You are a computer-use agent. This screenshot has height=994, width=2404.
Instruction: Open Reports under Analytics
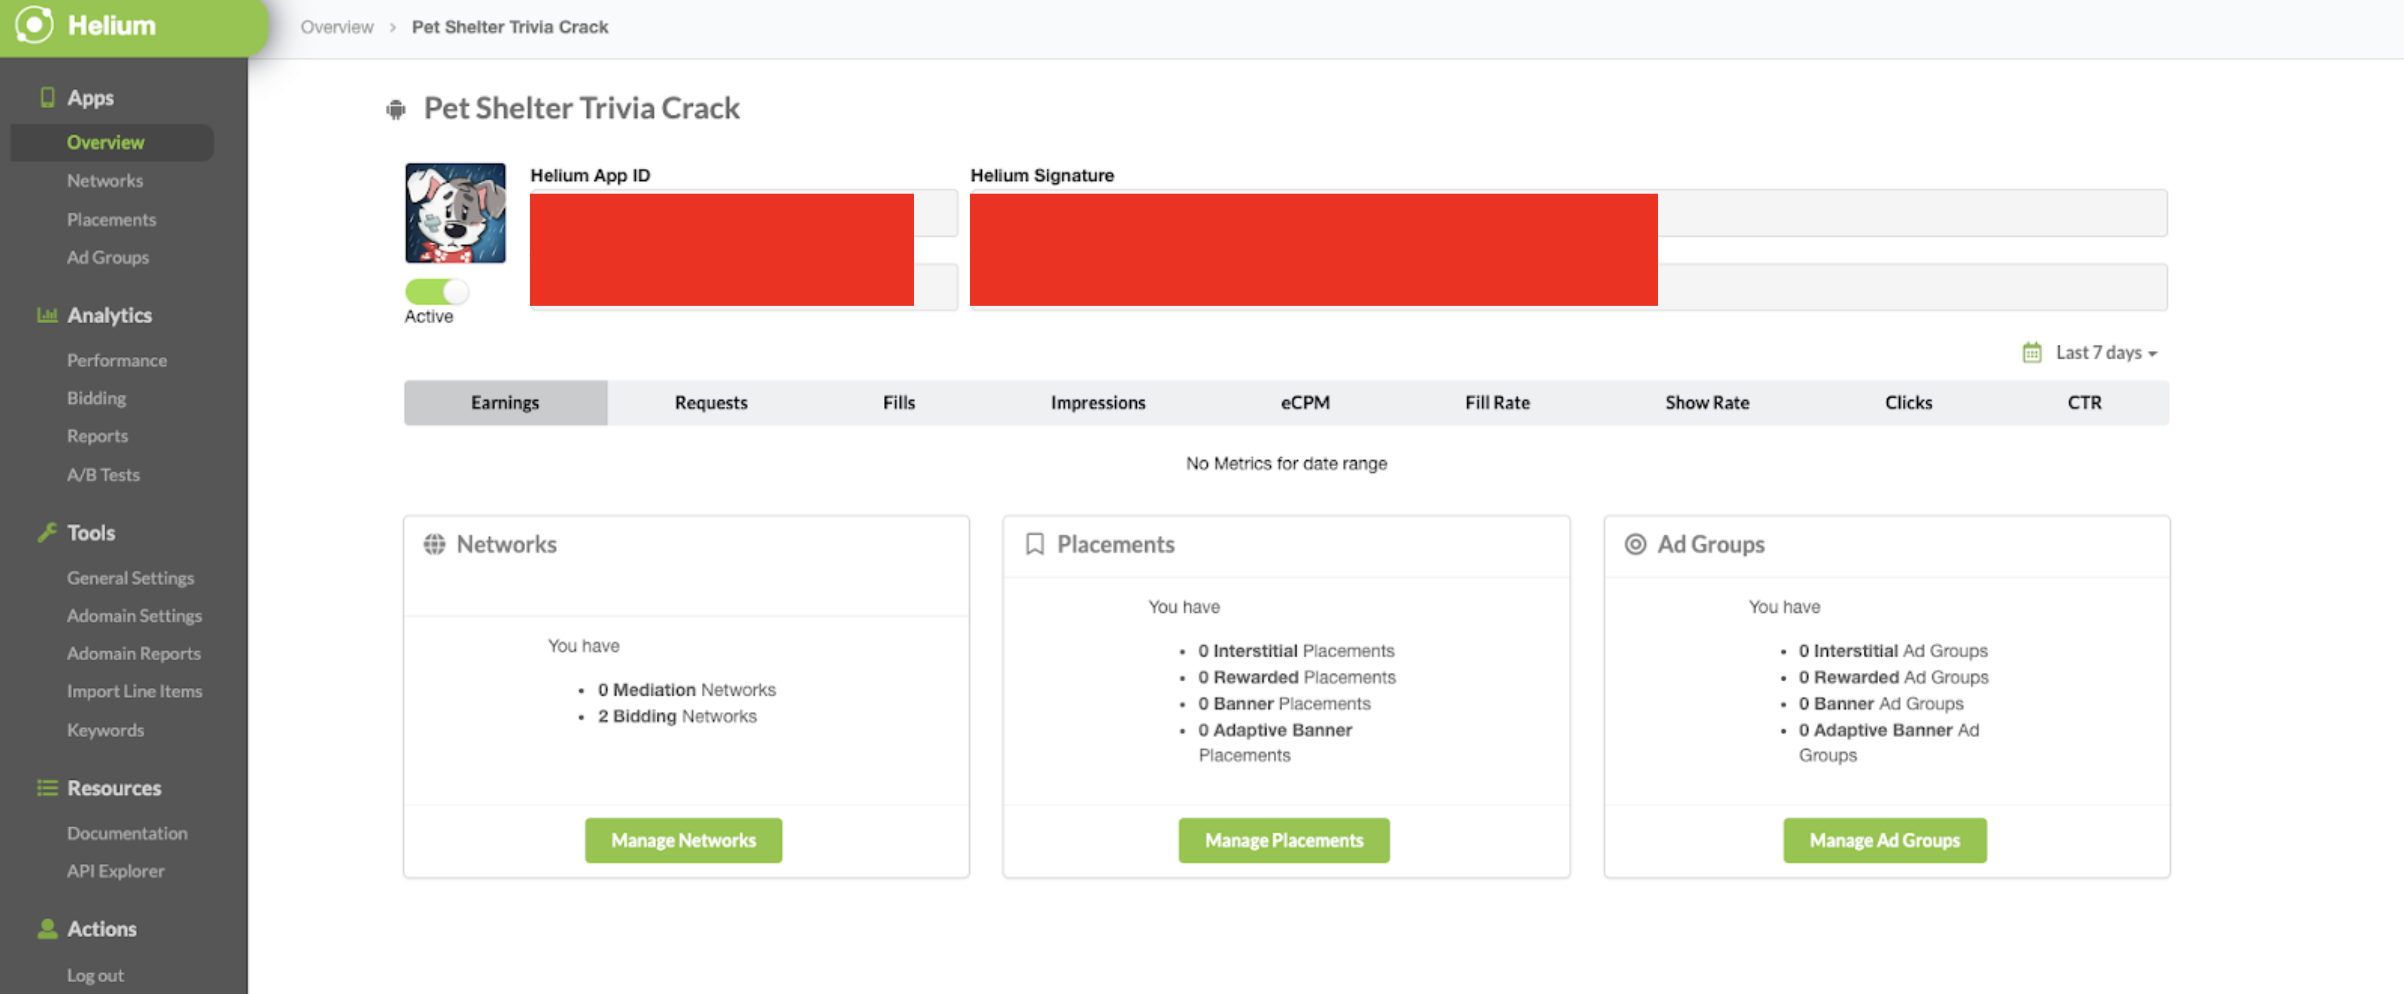pos(97,436)
